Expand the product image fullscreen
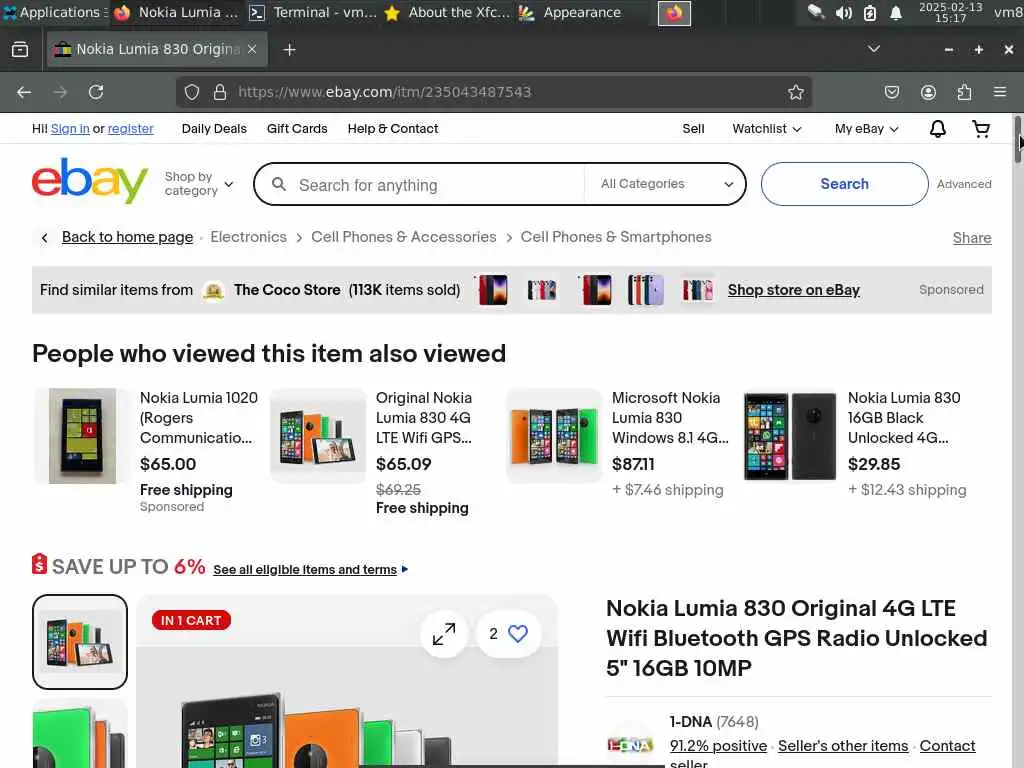The image size is (1024, 768). (444, 633)
